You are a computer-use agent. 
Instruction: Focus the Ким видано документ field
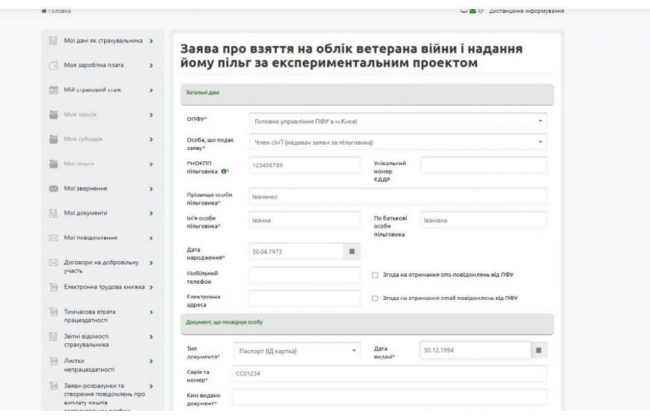pos(390,397)
